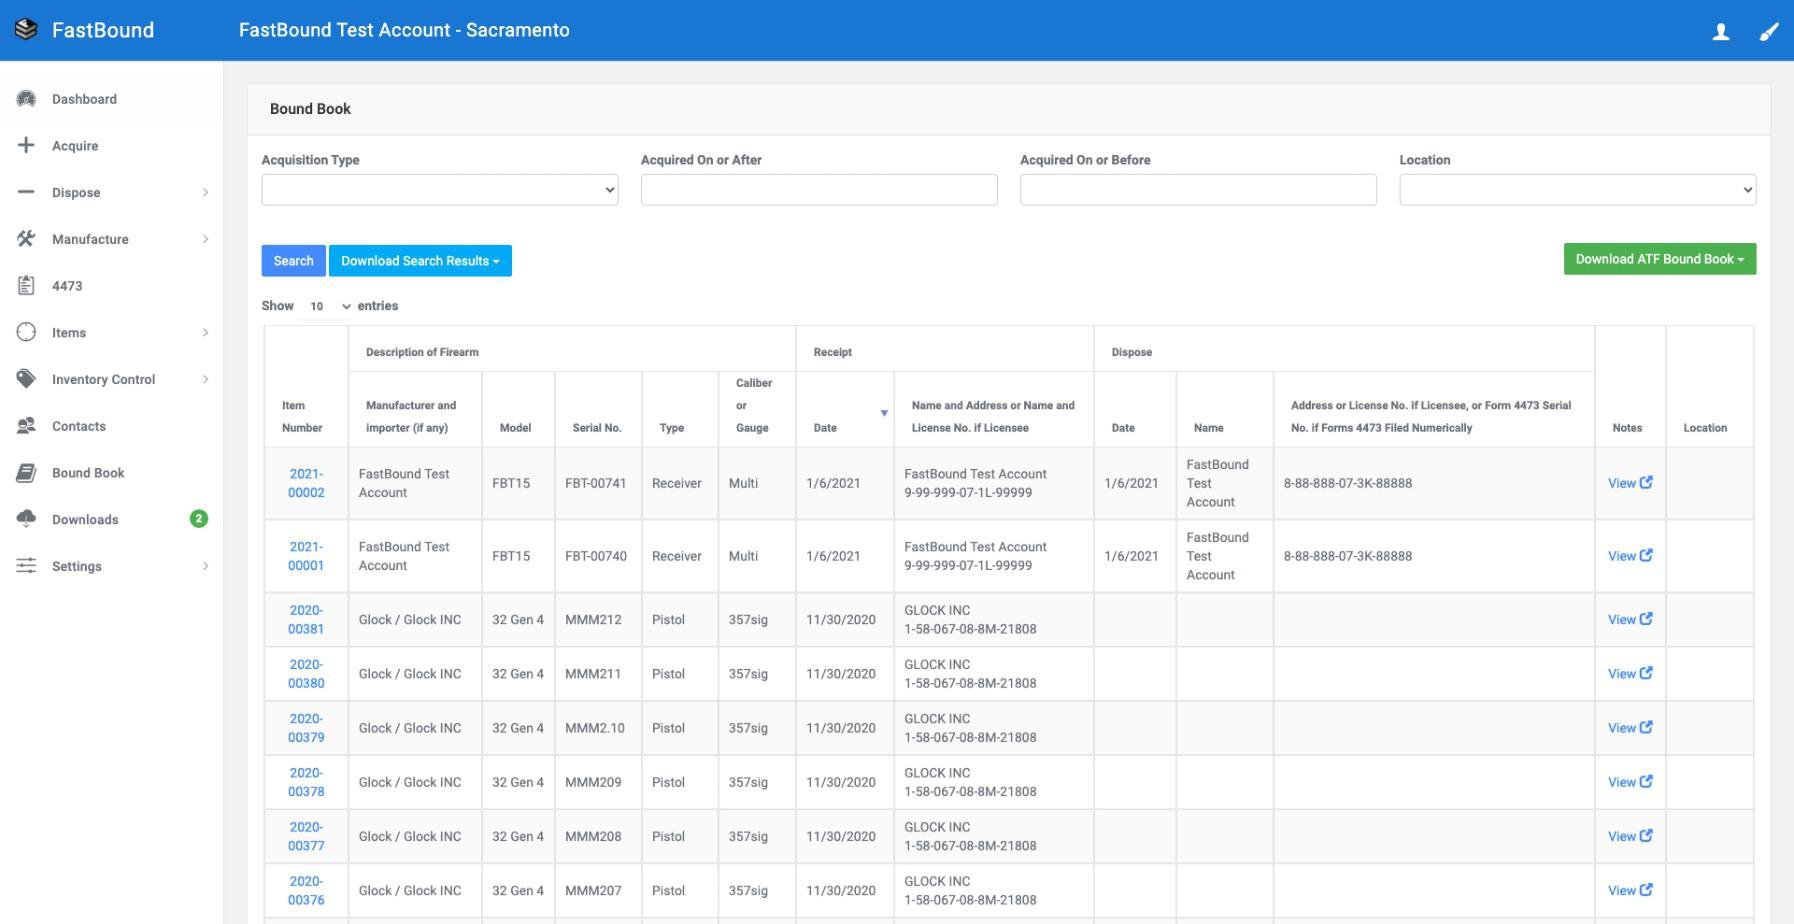Open the Acquisition Type dropdown
This screenshot has width=1794, height=924.
pyautogui.click(x=440, y=190)
